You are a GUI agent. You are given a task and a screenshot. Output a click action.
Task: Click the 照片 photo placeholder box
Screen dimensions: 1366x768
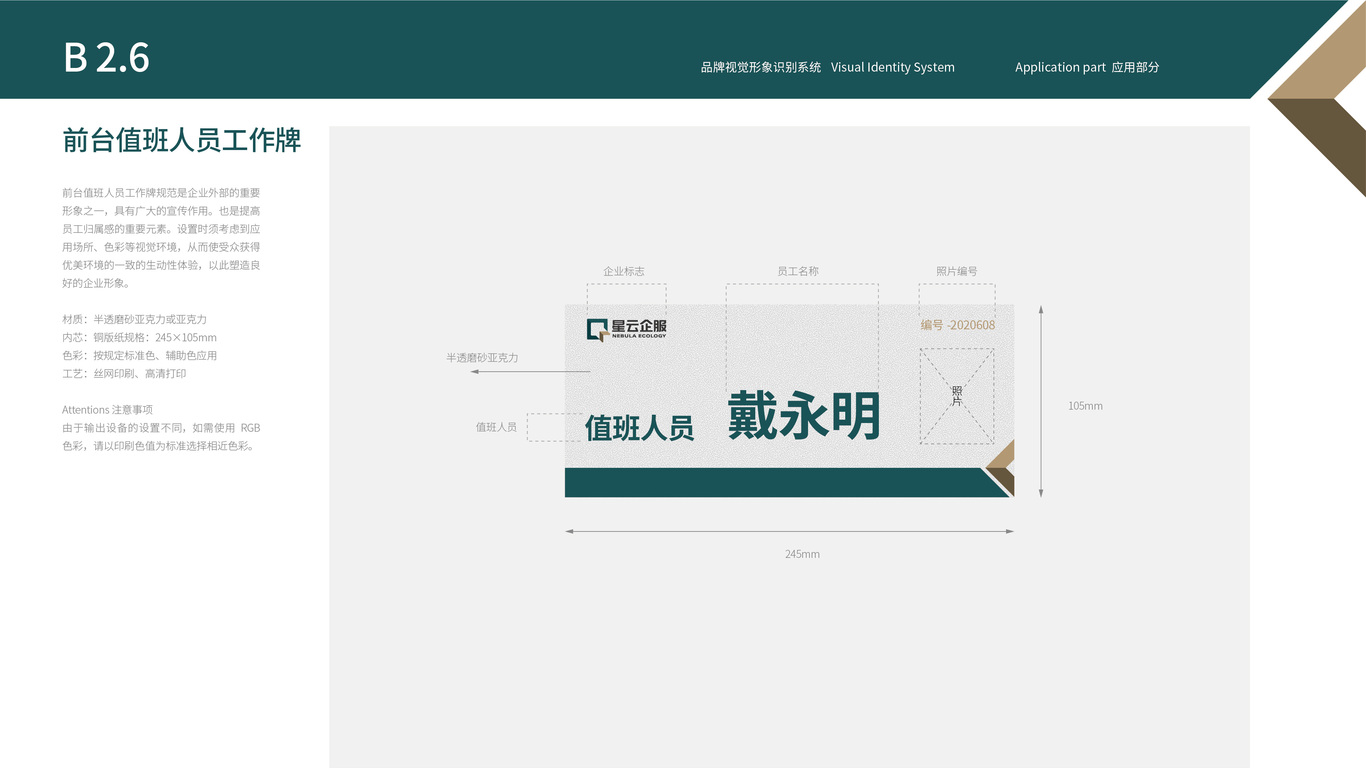pyautogui.click(x=957, y=396)
